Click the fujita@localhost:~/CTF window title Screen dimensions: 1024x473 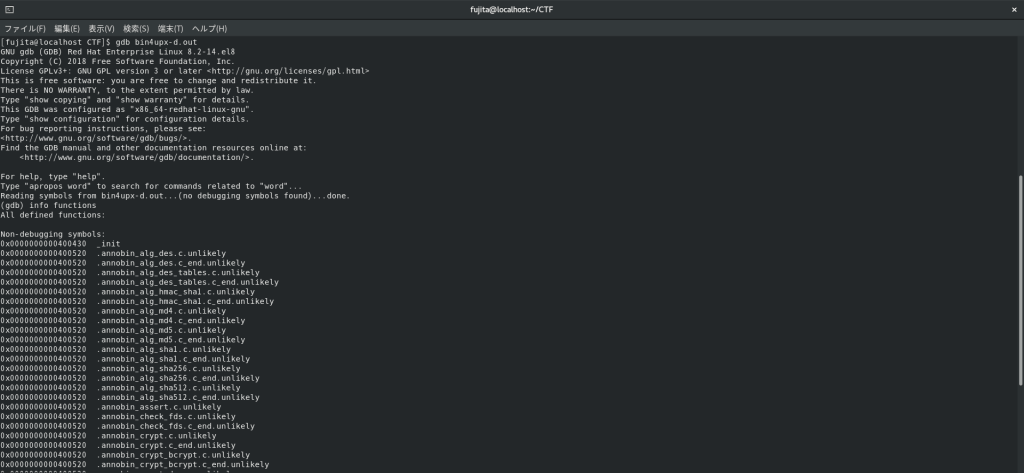pyautogui.click(x=512, y=9)
